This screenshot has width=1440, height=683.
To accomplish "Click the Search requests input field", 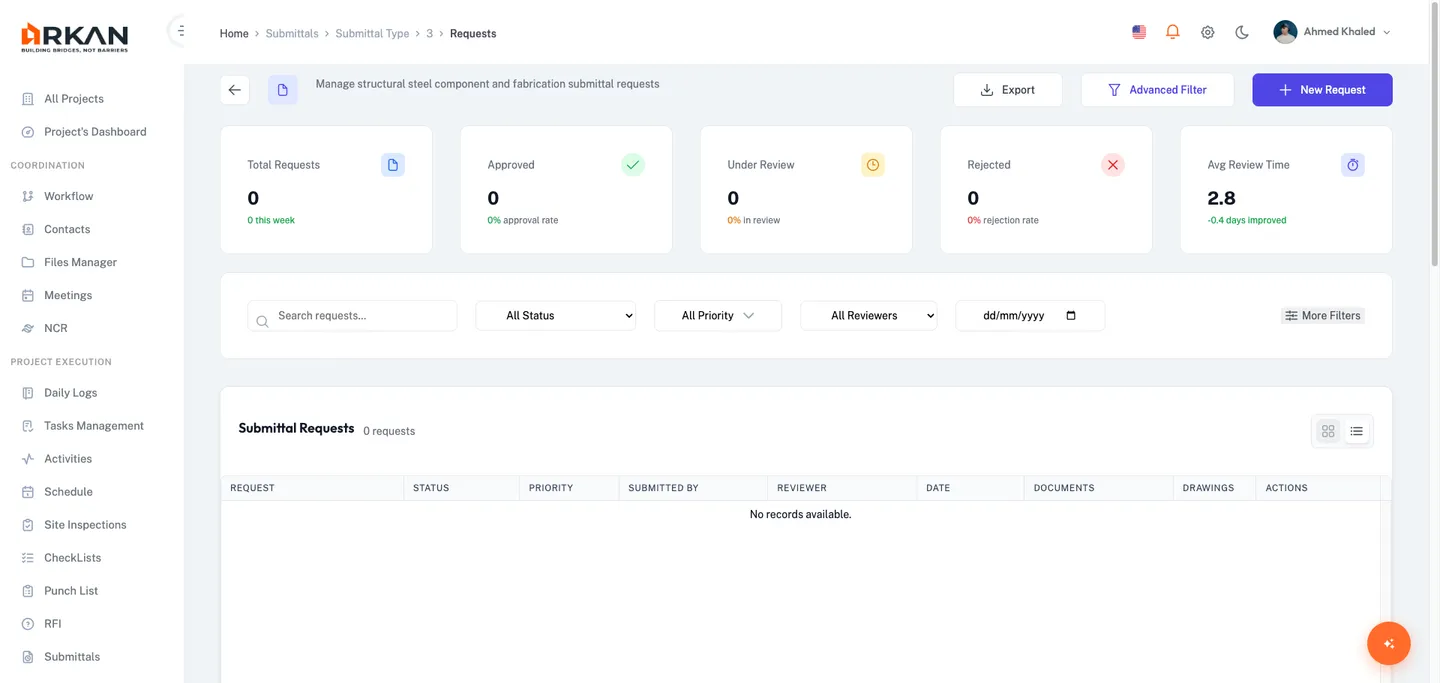I will pyautogui.click(x=362, y=315).
